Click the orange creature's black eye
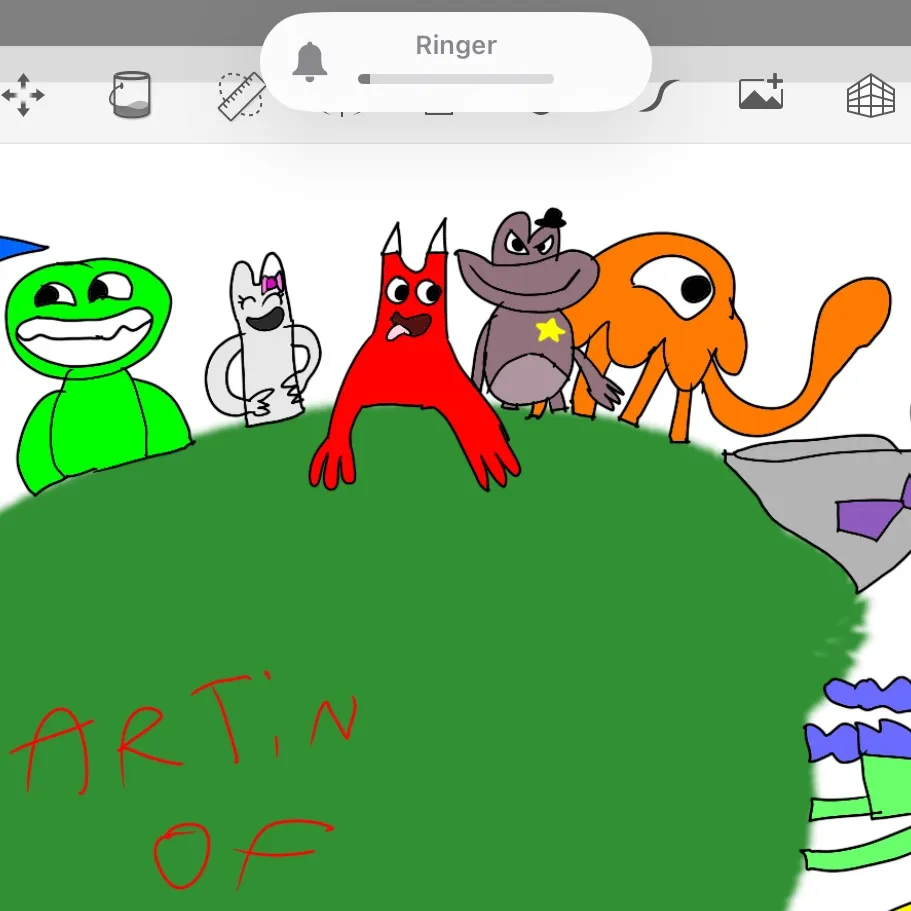The width and height of the screenshot is (911, 911). (x=696, y=290)
